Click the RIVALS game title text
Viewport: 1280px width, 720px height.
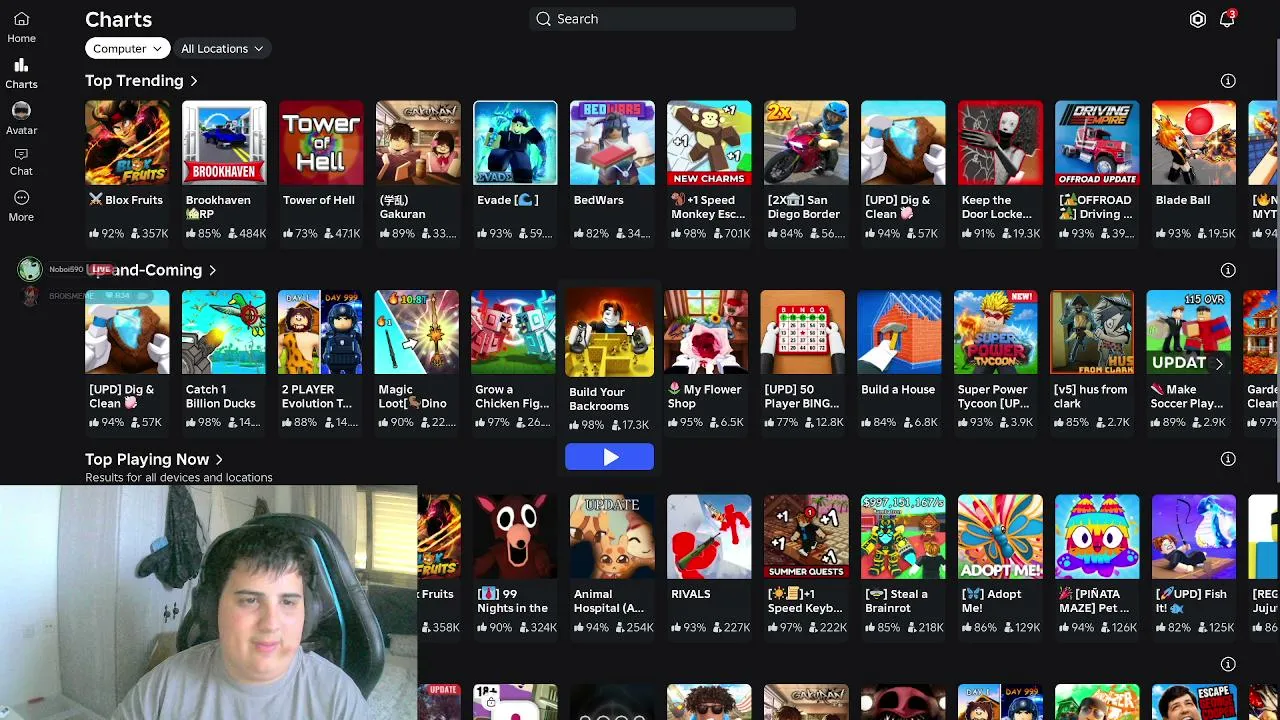pyautogui.click(x=691, y=594)
